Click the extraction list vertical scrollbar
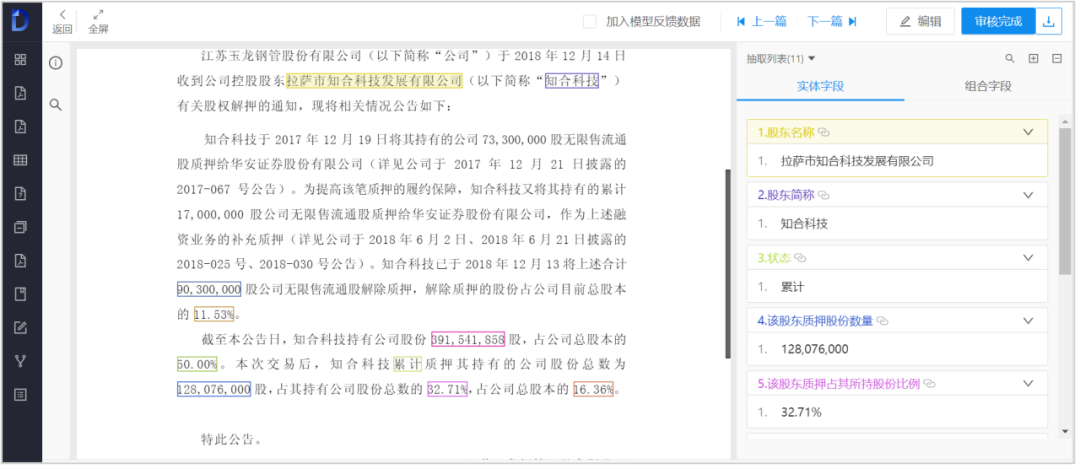The image size is (1080, 469). click(1066, 200)
